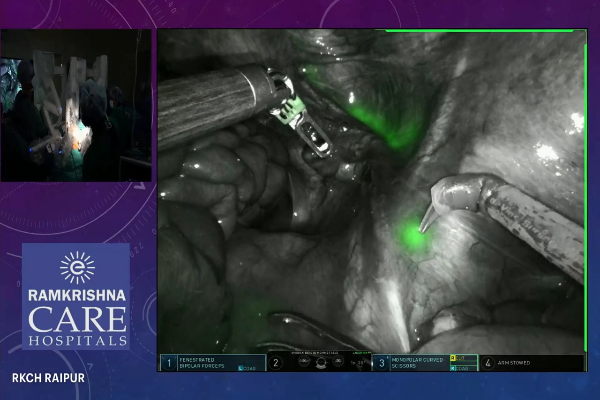The width and height of the screenshot is (600, 400).
Task: Click the left circular icon in arm 2 panel
Action: (x=304, y=361)
